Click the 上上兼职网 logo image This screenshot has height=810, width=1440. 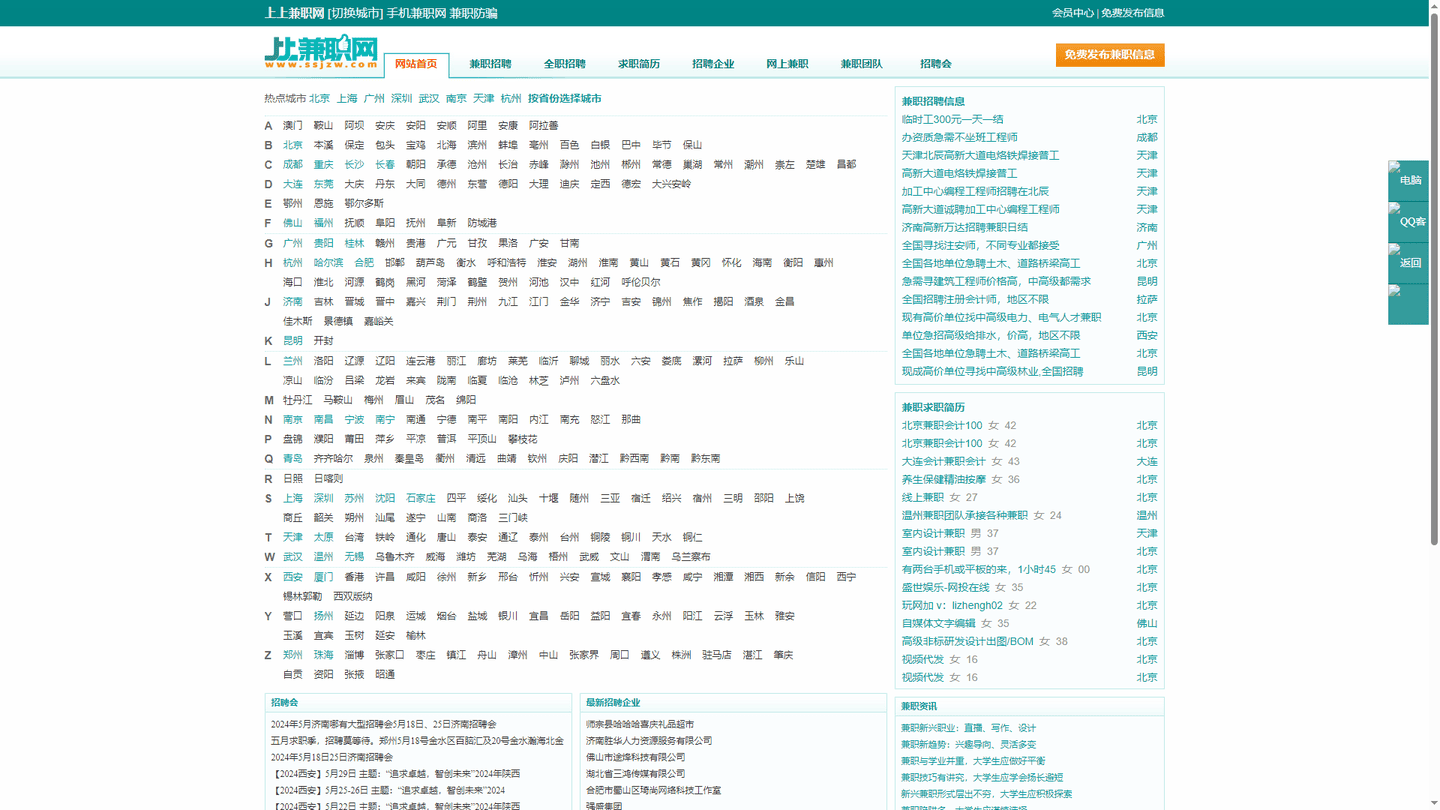[321, 52]
